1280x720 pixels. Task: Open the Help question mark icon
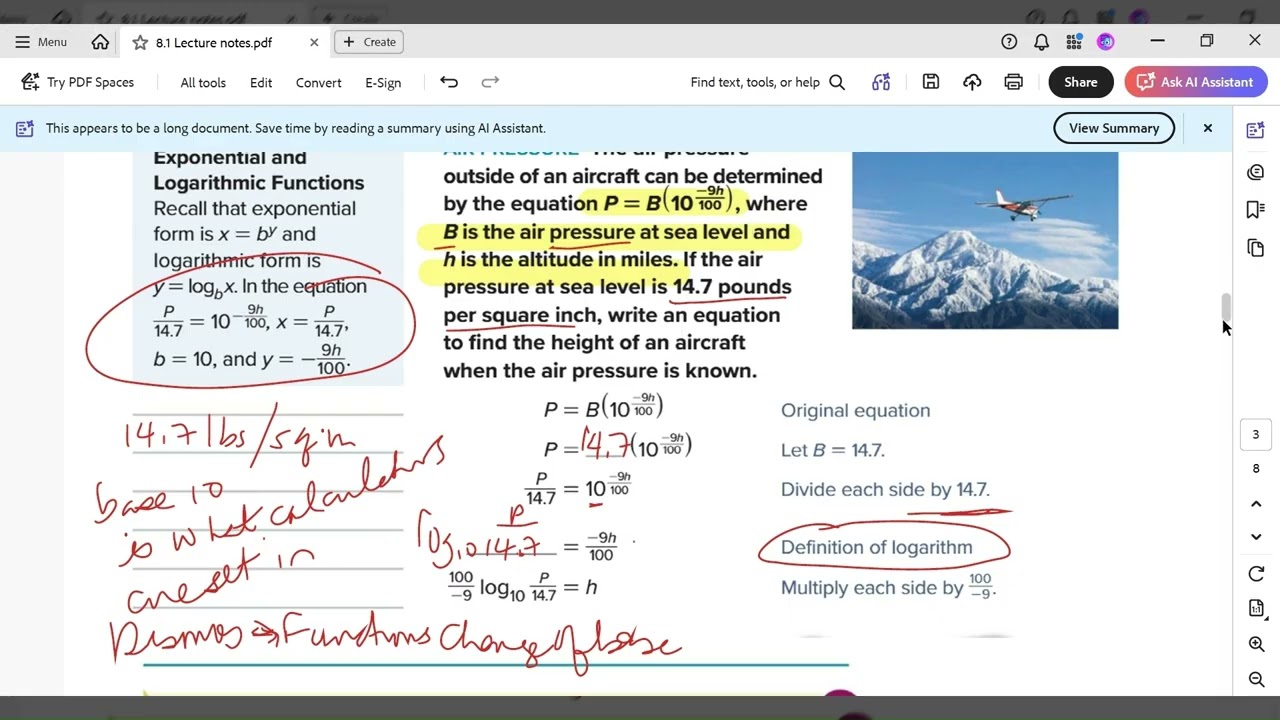click(x=1009, y=42)
